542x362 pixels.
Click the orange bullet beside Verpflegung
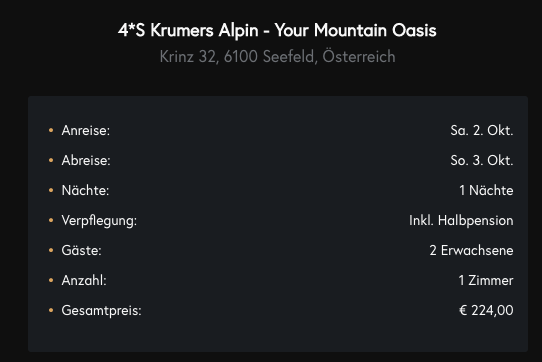click(x=51, y=220)
